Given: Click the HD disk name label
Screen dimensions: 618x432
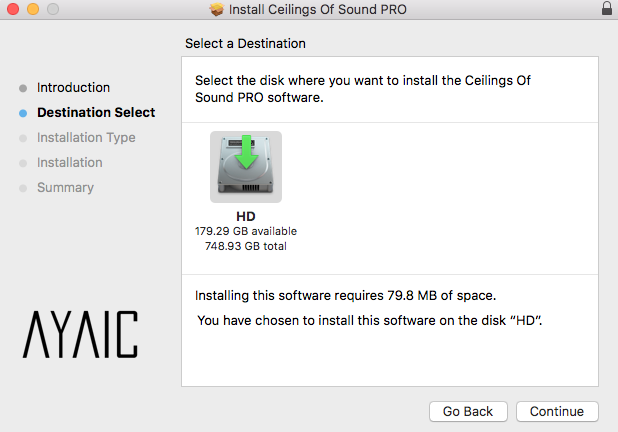Looking at the screenshot, I should (246, 216).
